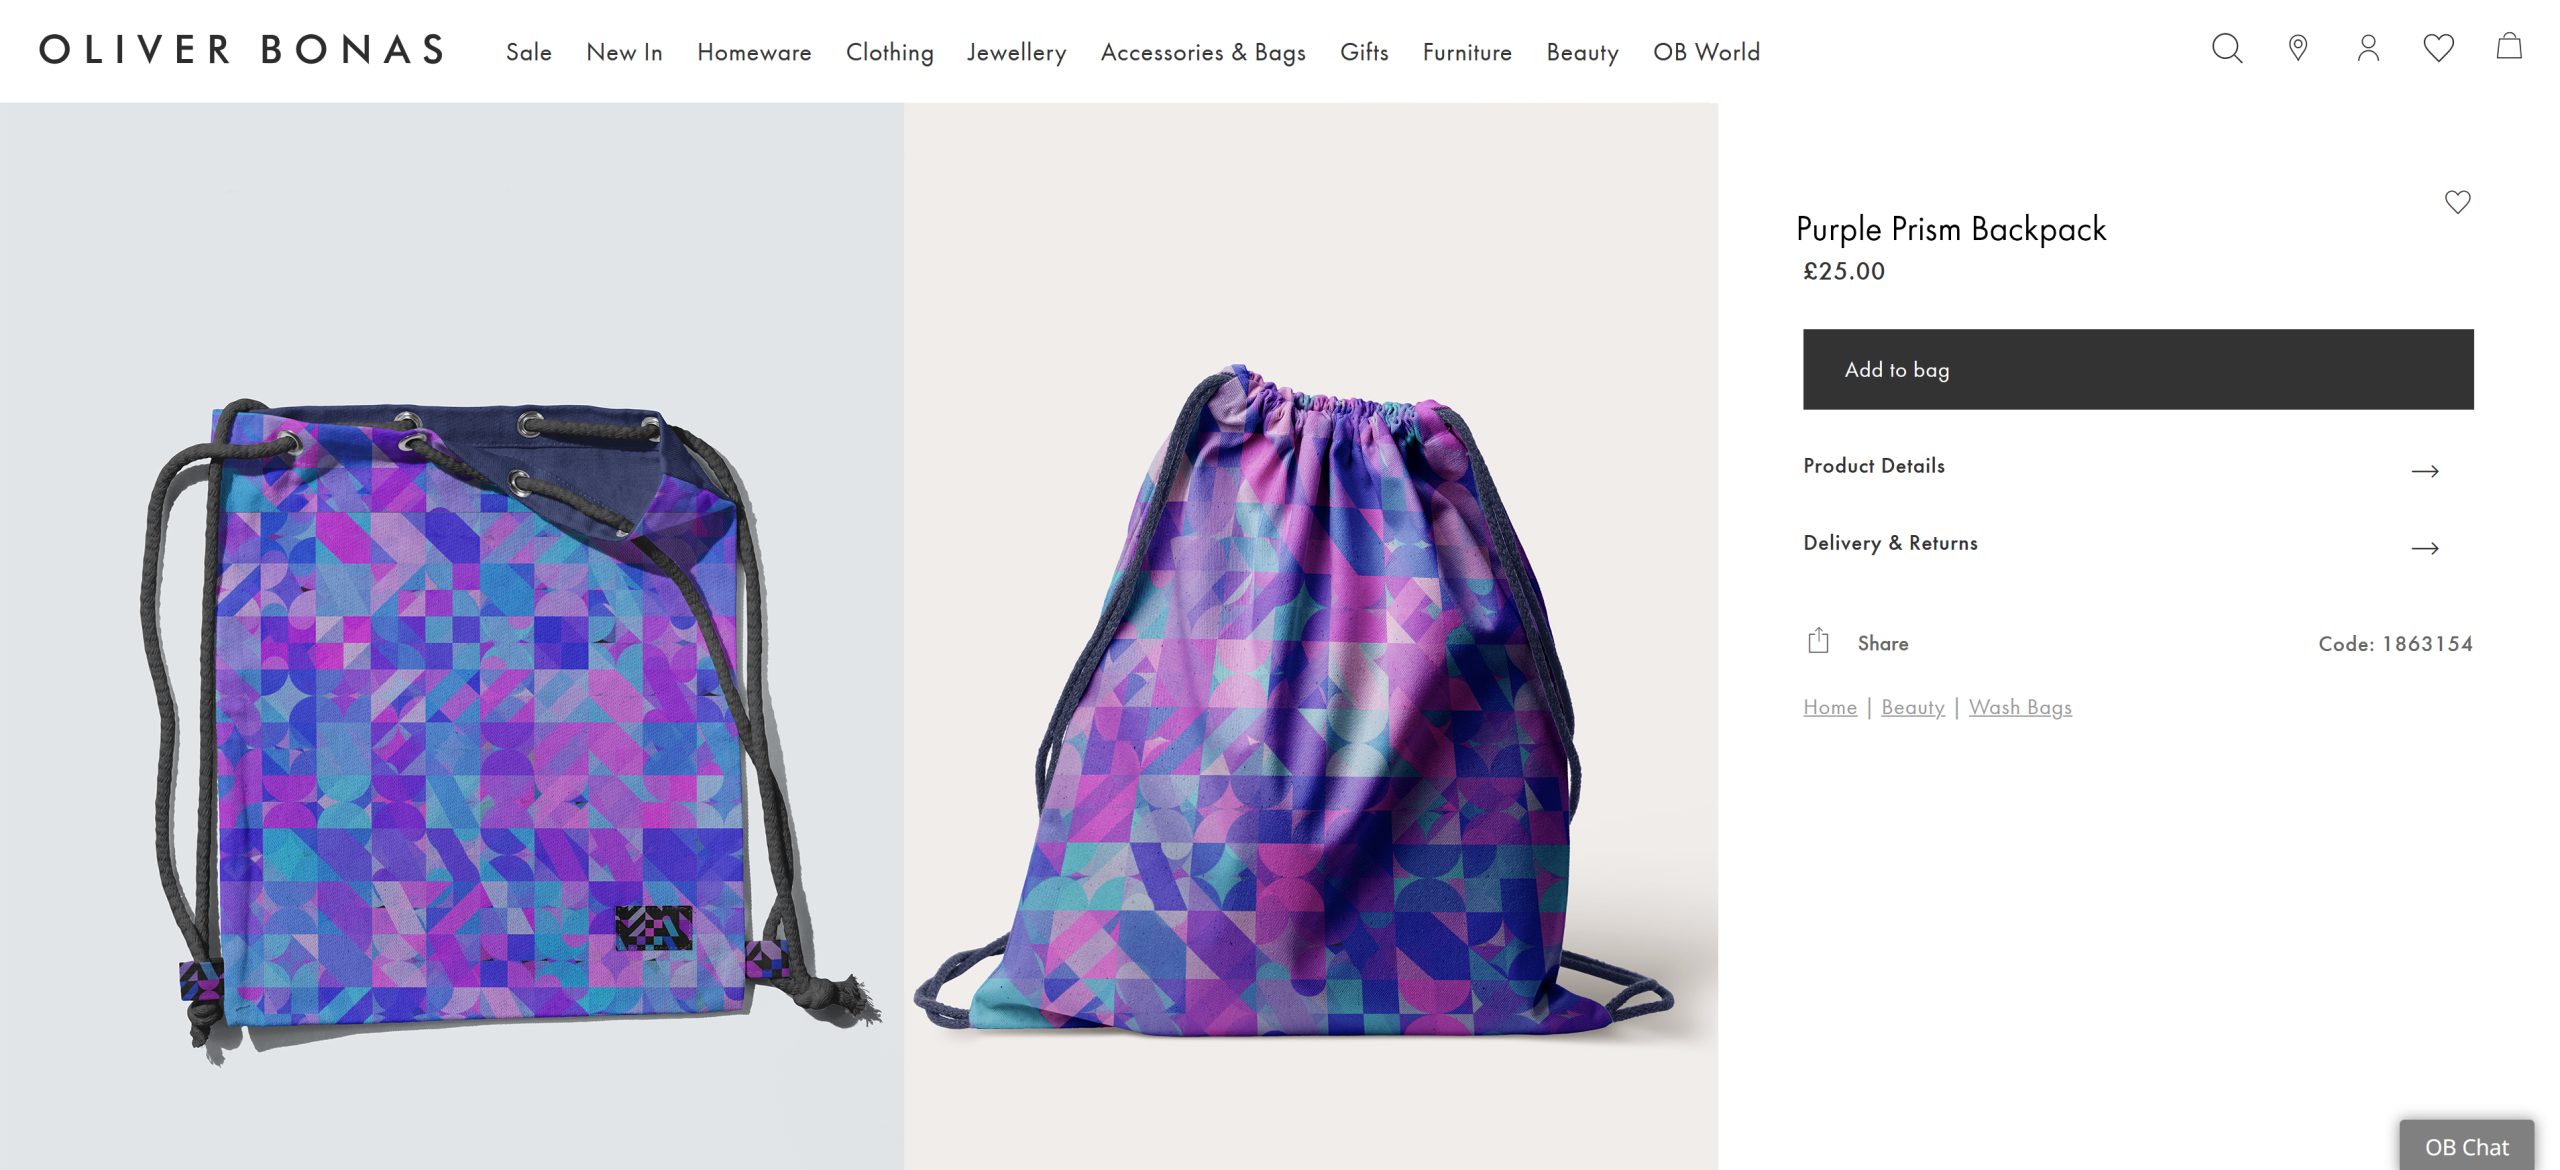Open the search magnifier icon

coord(2226,48)
